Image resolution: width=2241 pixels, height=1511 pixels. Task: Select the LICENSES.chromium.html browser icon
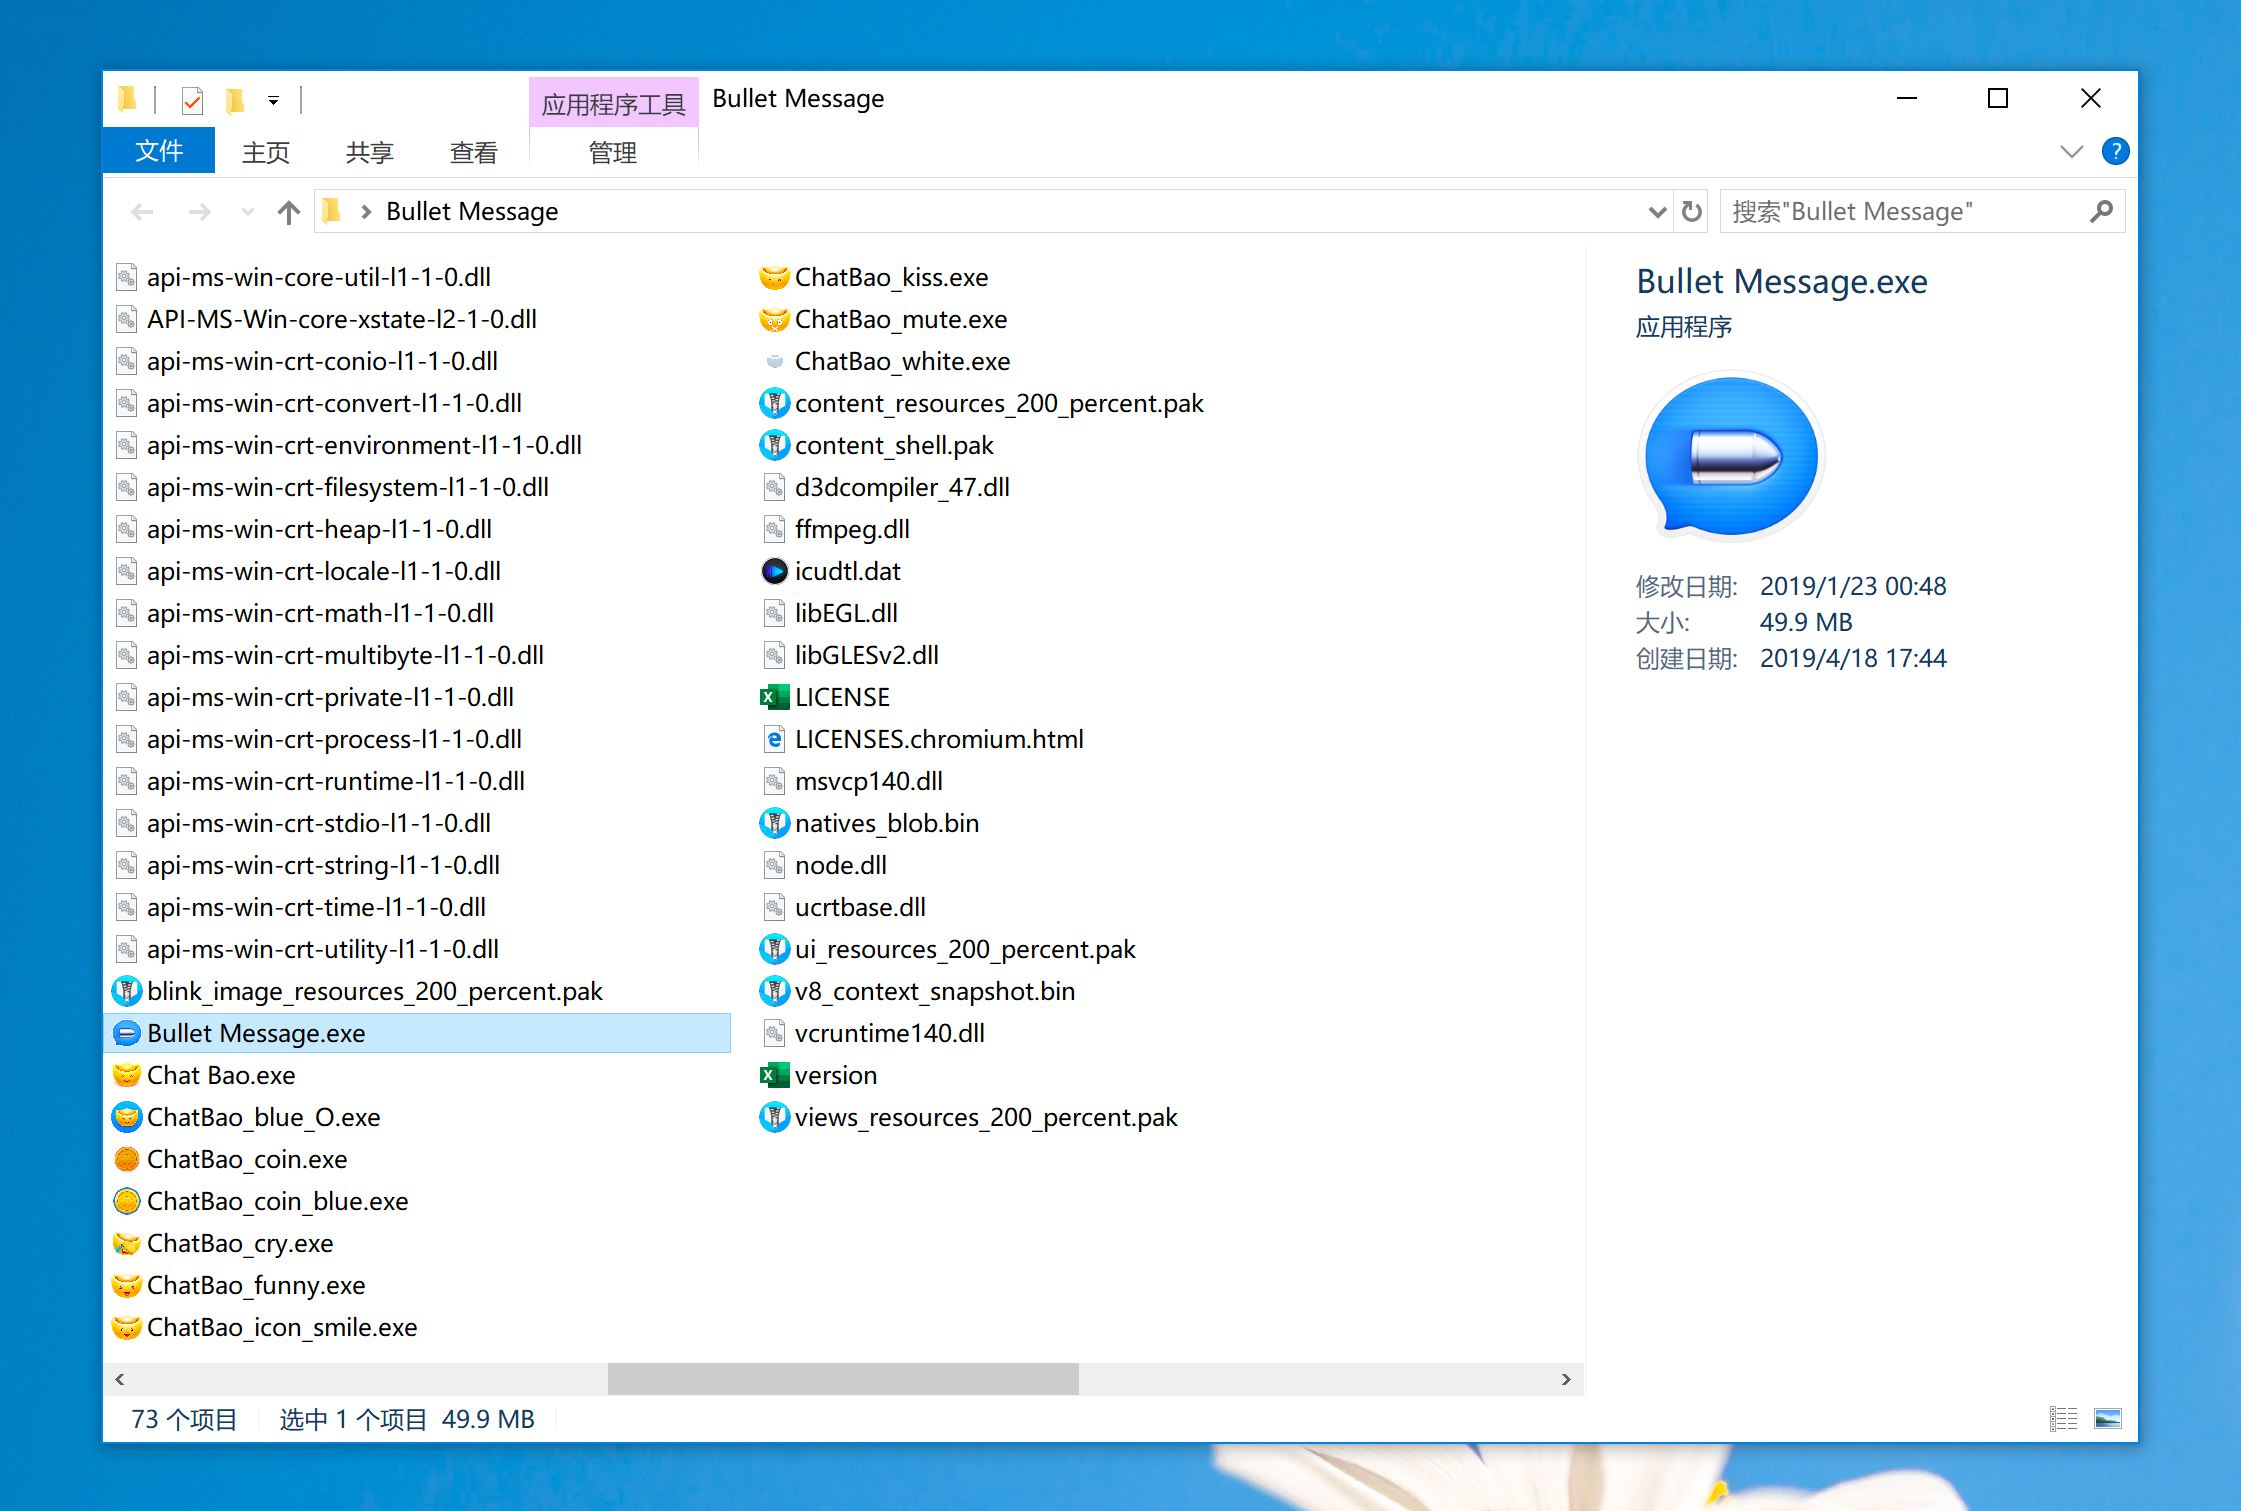click(774, 739)
